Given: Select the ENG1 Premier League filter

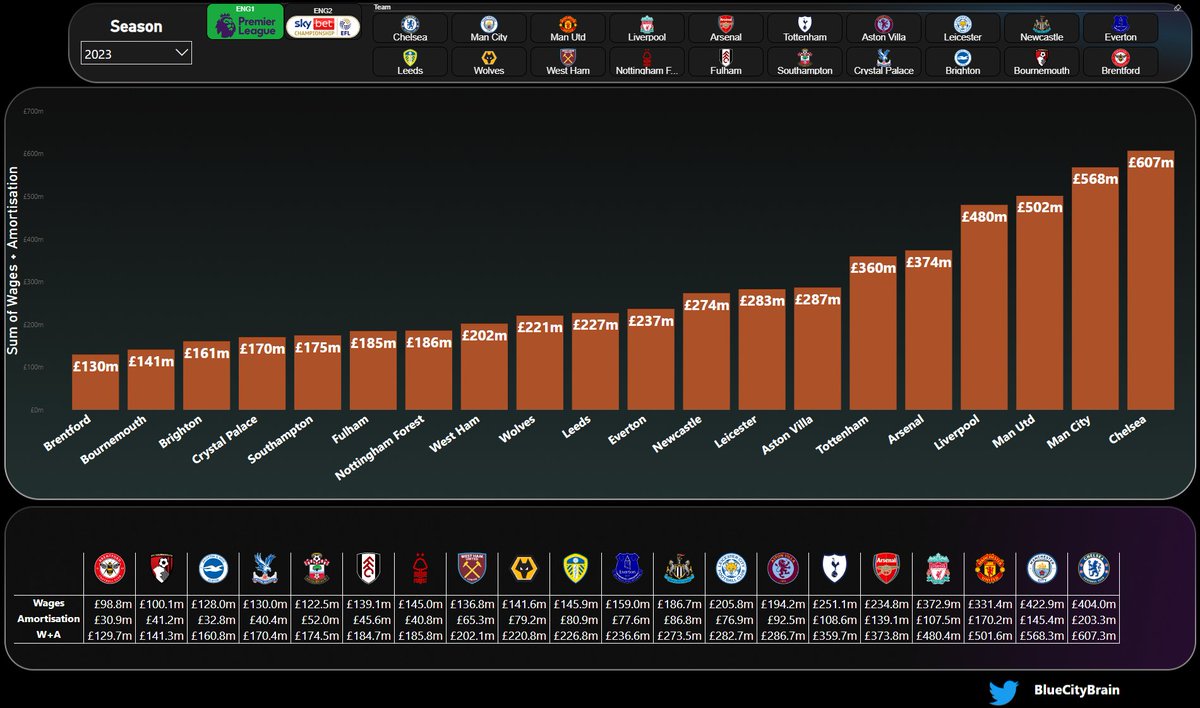Looking at the screenshot, I should pyautogui.click(x=245, y=23).
